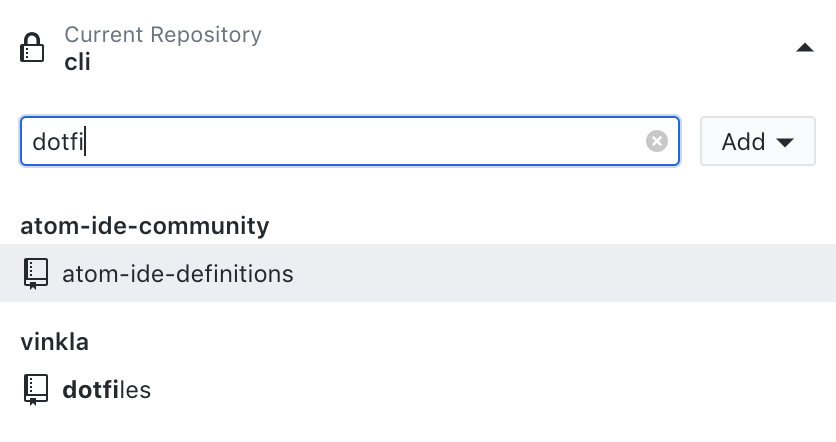This screenshot has height=442, width=836.
Task: Click the vinkla owner group header
Action: (55, 342)
